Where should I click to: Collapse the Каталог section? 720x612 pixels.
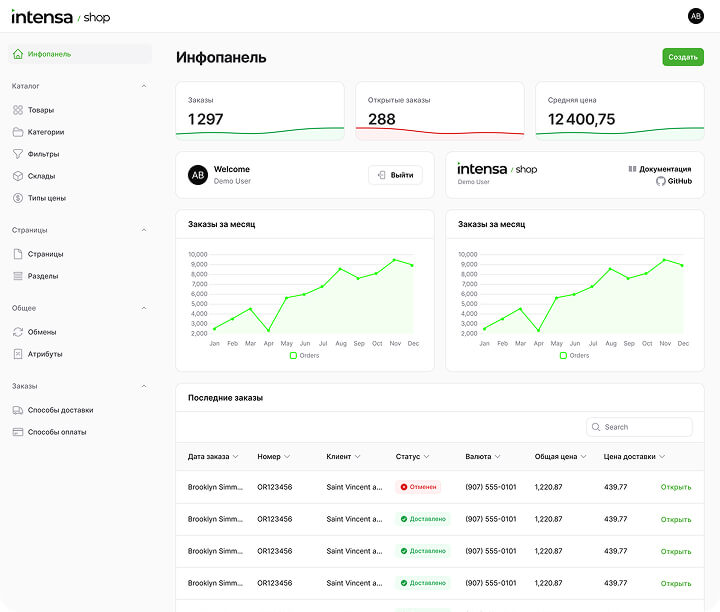144,86
